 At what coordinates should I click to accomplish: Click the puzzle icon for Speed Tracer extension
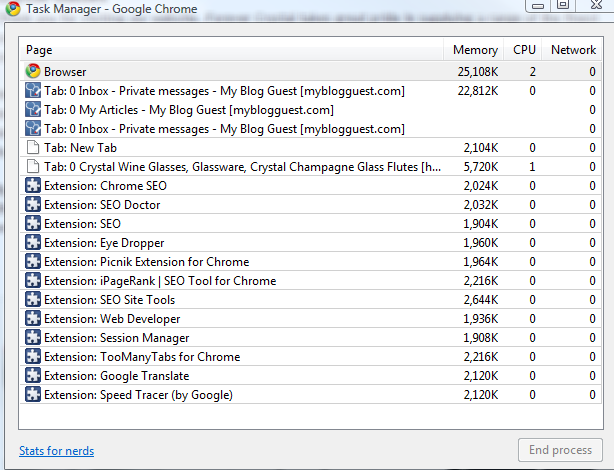click(33, 394)
